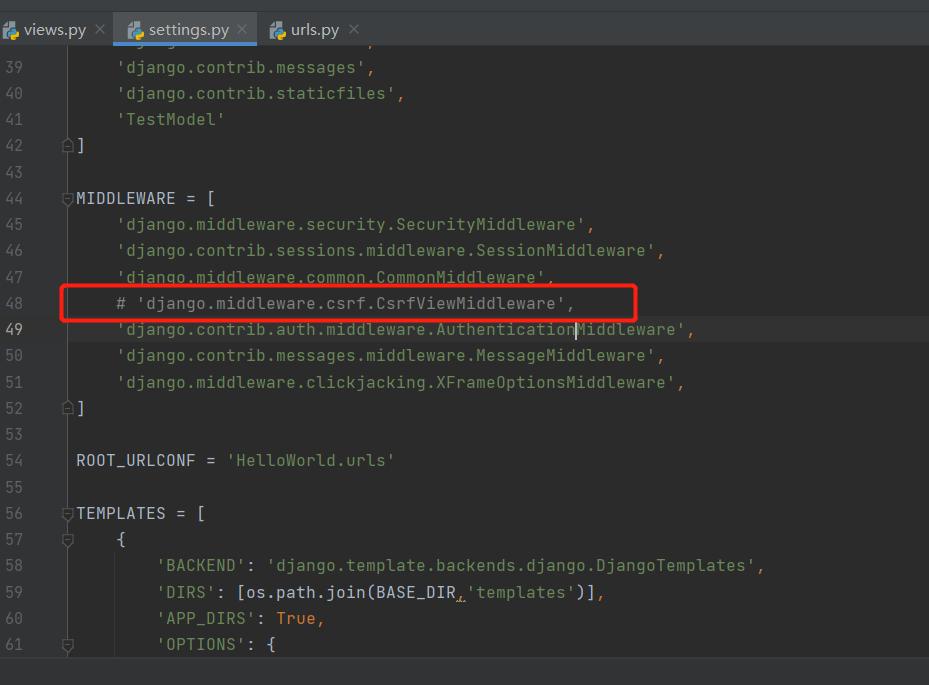This screenshot has height=685, width=929.
Task: Collapse the MIDDLEWARE list fold marker
Action: [x=68, y=199]
